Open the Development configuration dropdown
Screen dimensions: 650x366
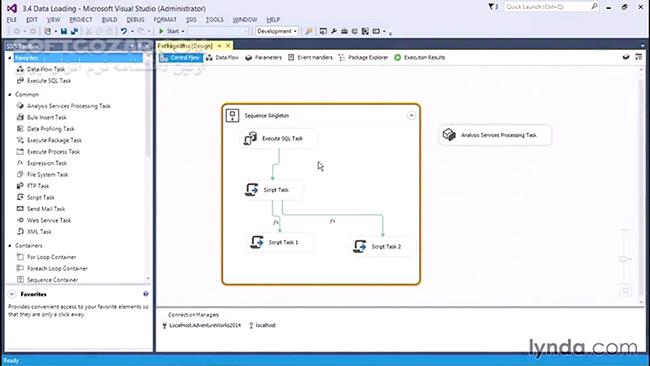277,31
